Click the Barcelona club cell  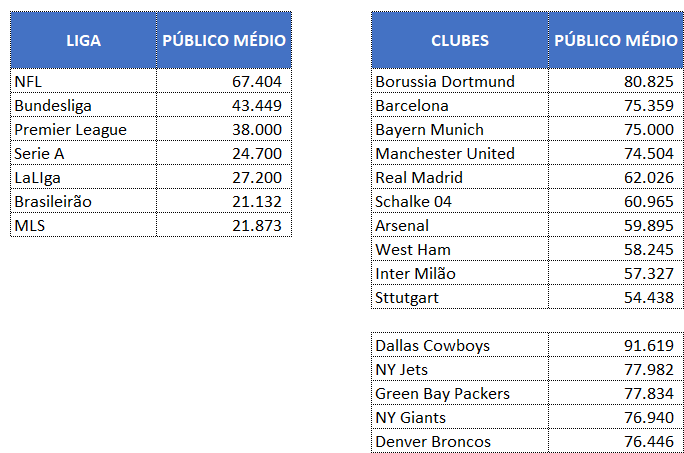coord(460,105)
